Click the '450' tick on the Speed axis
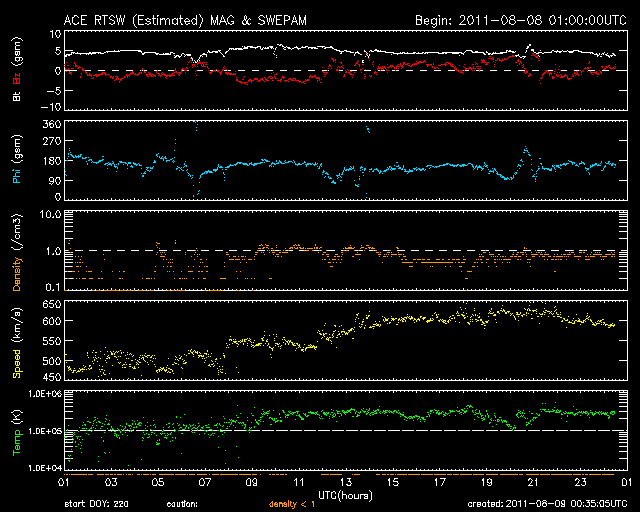The image size is (640, 512). 52,377
